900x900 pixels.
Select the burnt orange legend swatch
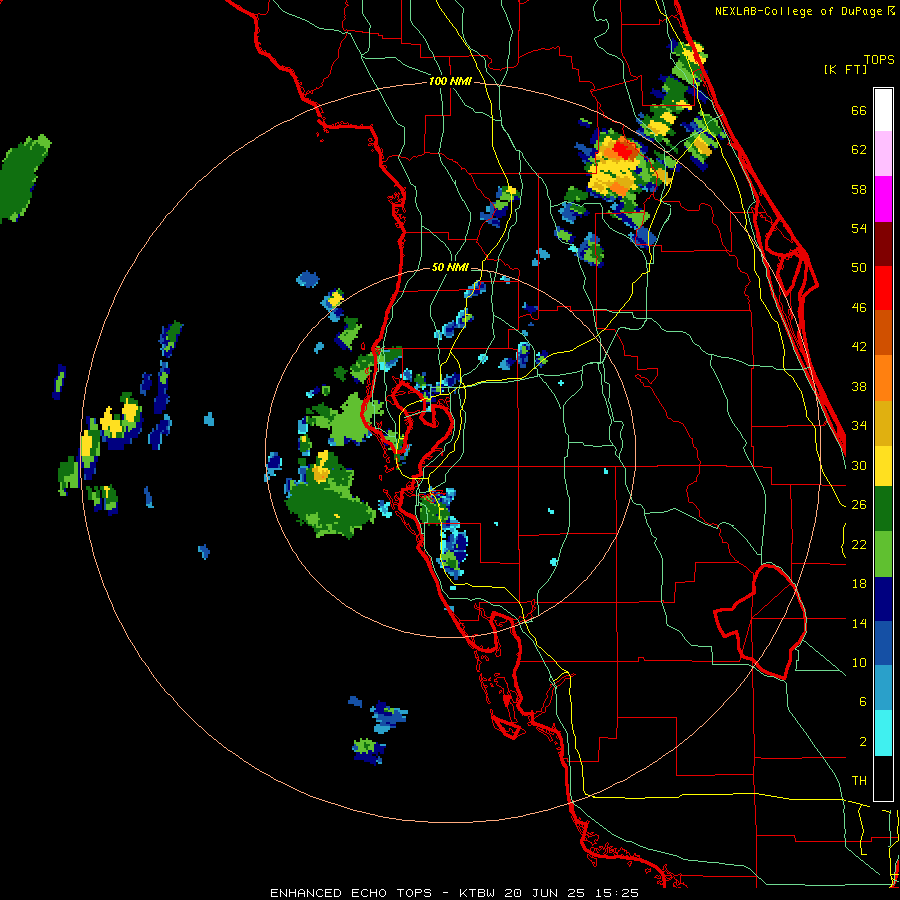(883, 333)
